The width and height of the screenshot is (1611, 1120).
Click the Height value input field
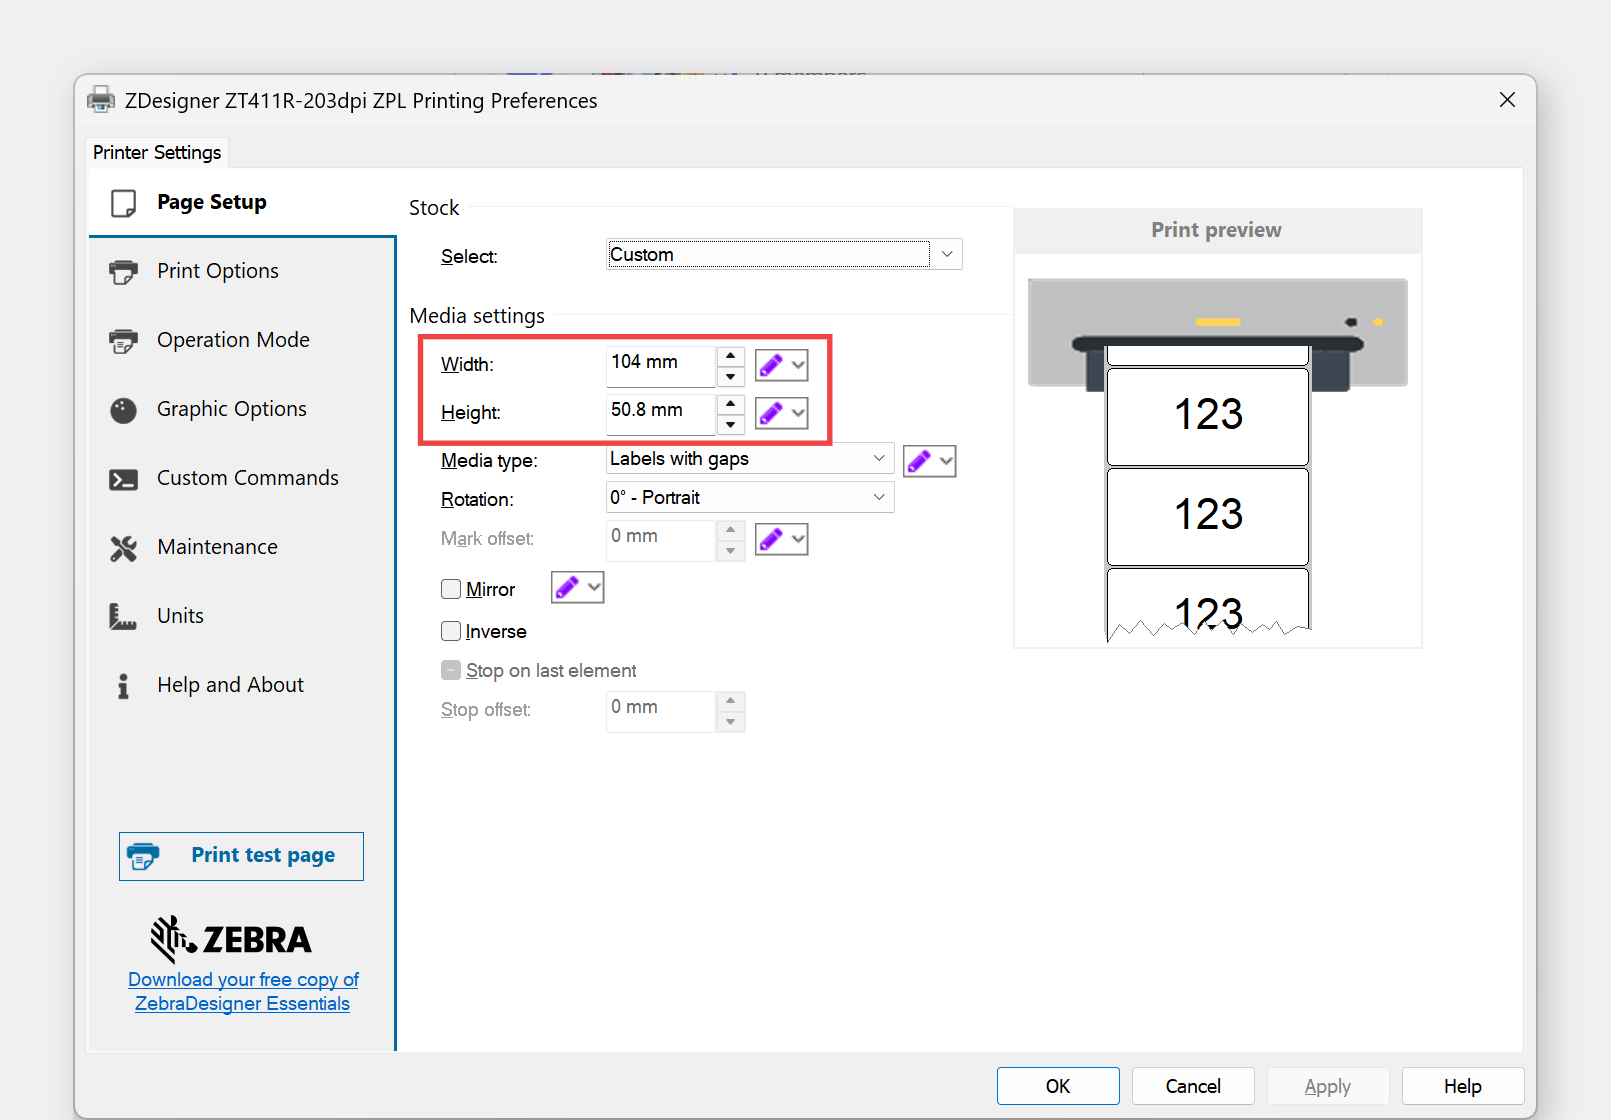tap(659, 411)
